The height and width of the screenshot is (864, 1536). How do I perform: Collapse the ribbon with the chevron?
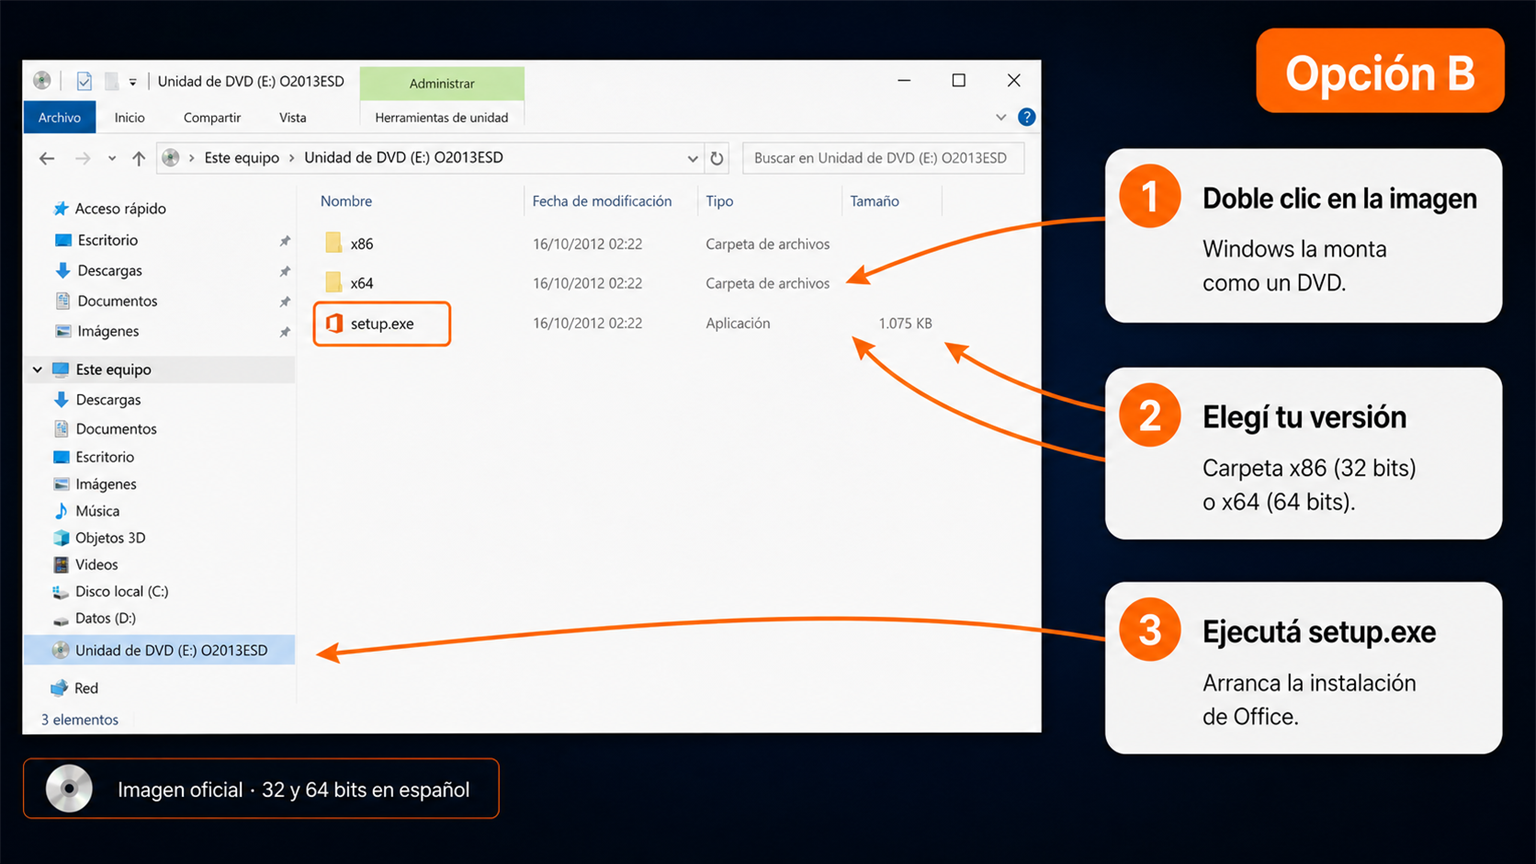pos(1001,117)
